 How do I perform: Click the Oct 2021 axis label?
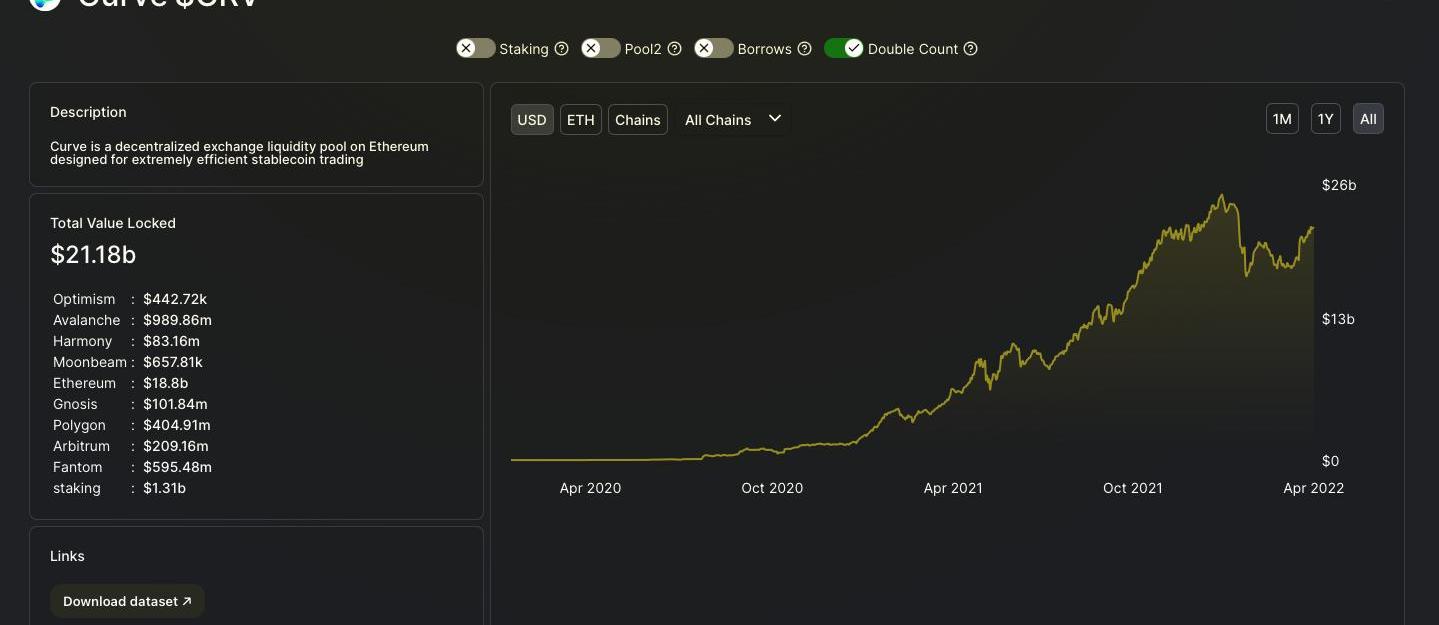[1132, 488]
